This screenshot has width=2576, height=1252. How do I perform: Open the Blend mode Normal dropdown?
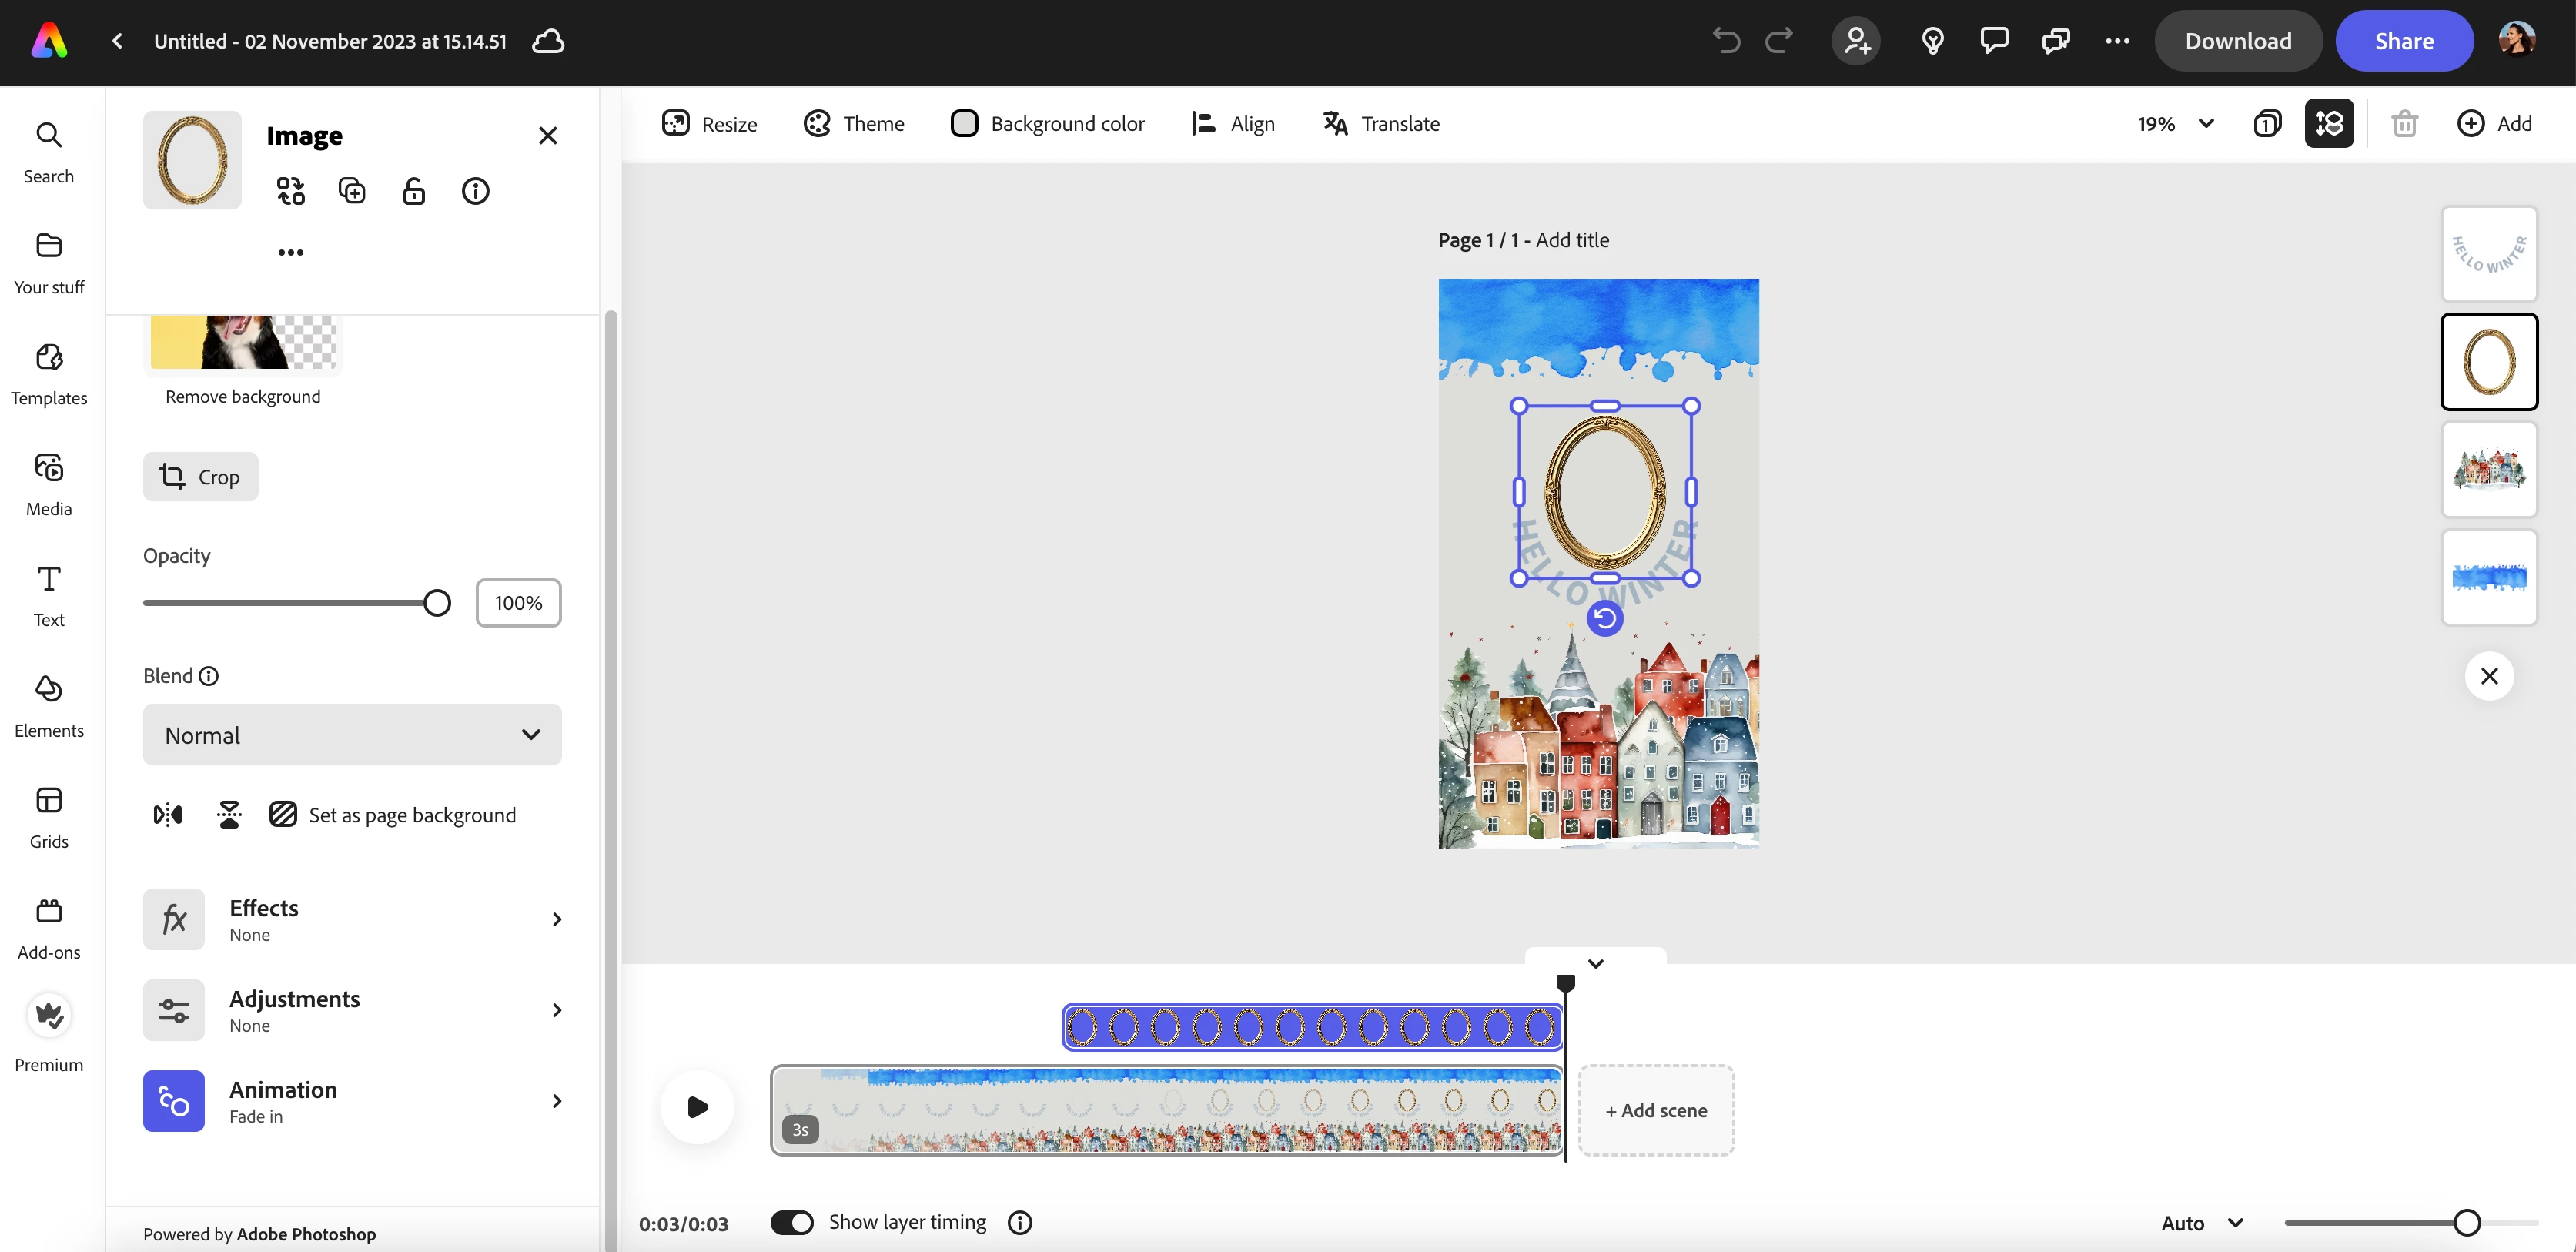352,735
